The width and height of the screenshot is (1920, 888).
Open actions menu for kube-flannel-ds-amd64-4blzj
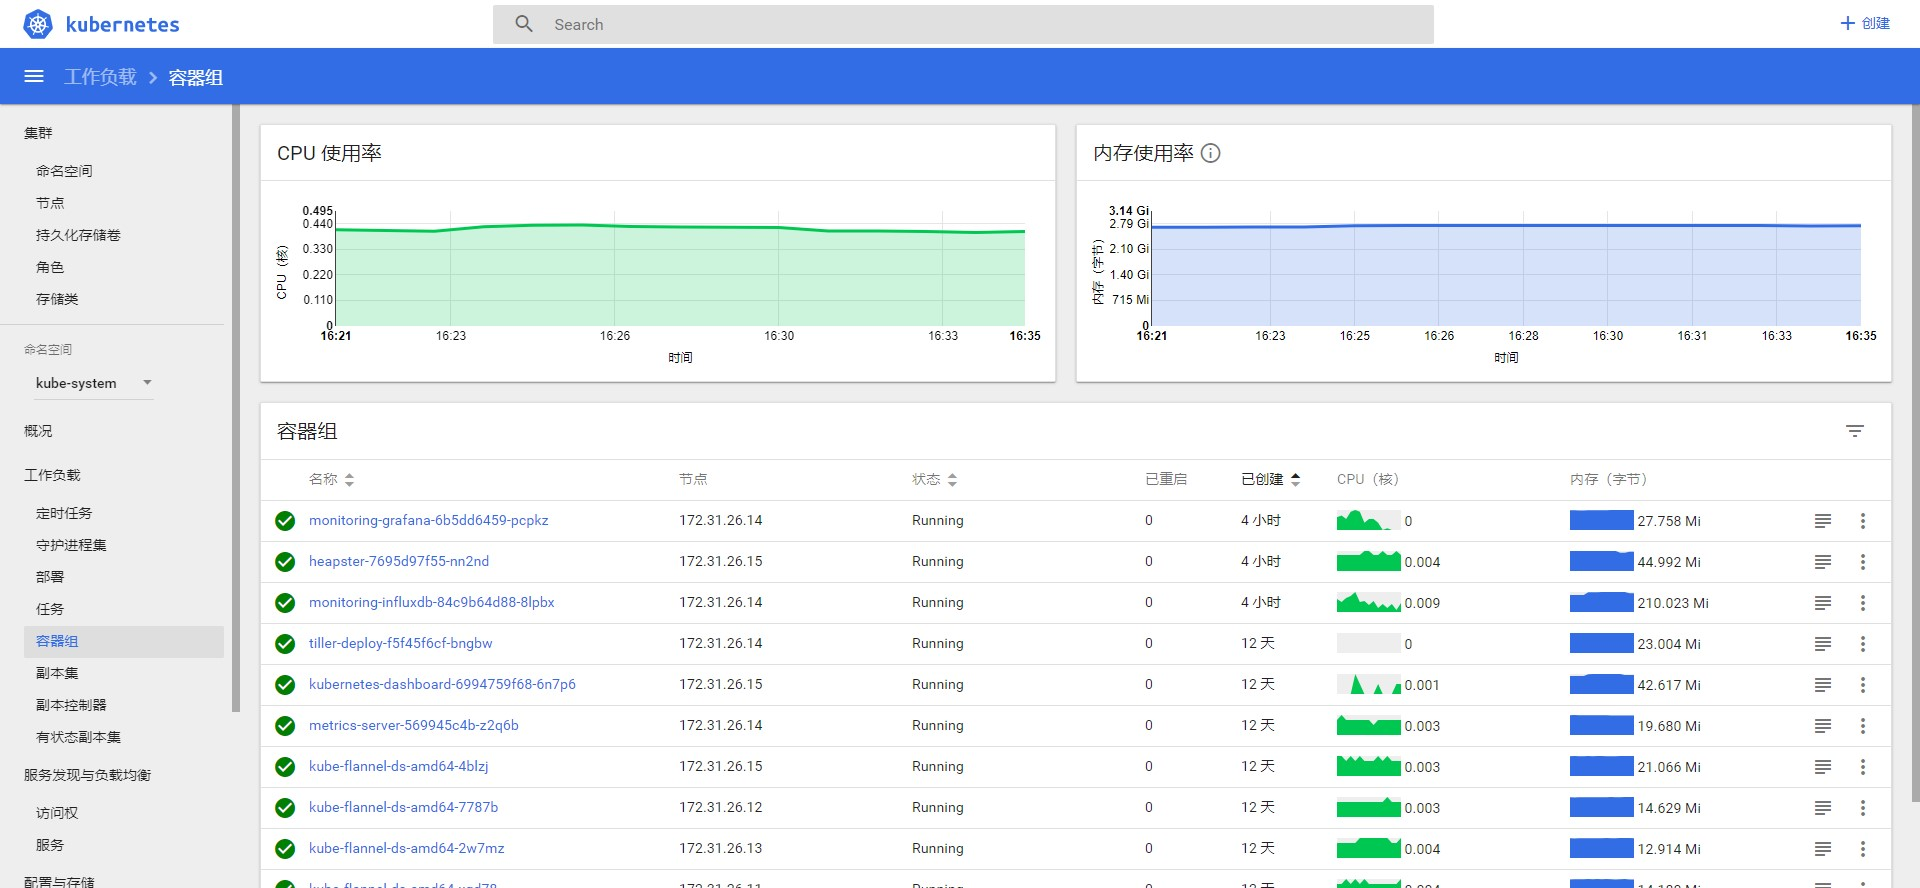coord(1863,767)
